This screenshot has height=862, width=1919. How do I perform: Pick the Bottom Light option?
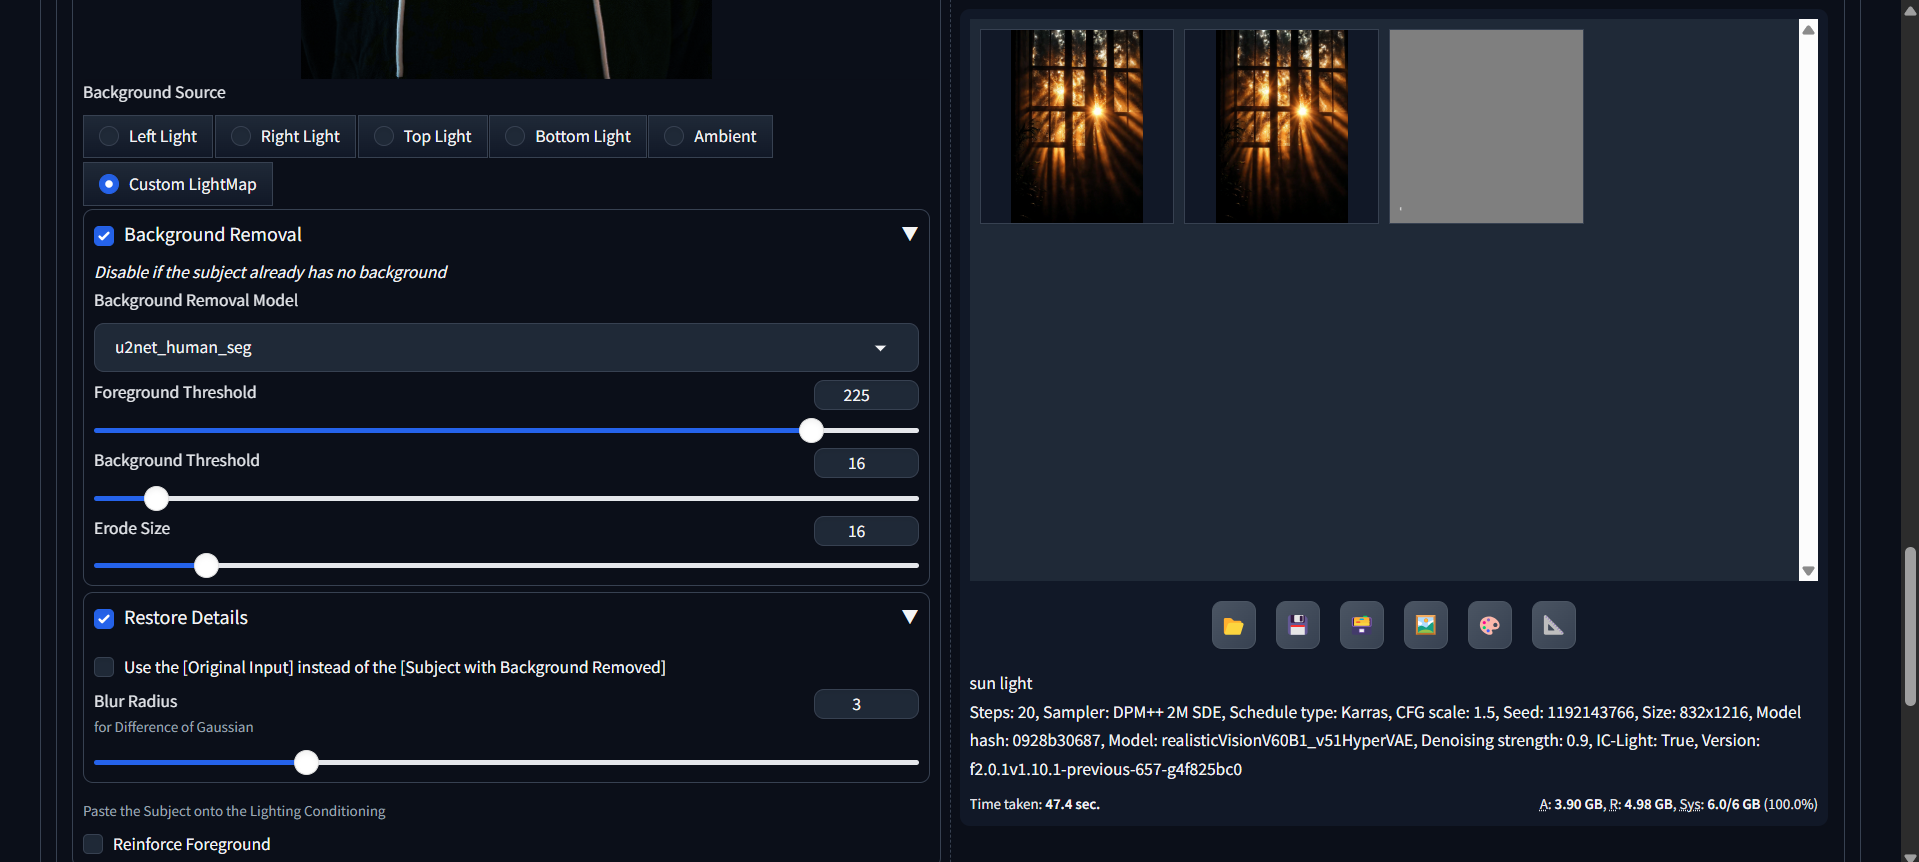[x=515, y=136]
